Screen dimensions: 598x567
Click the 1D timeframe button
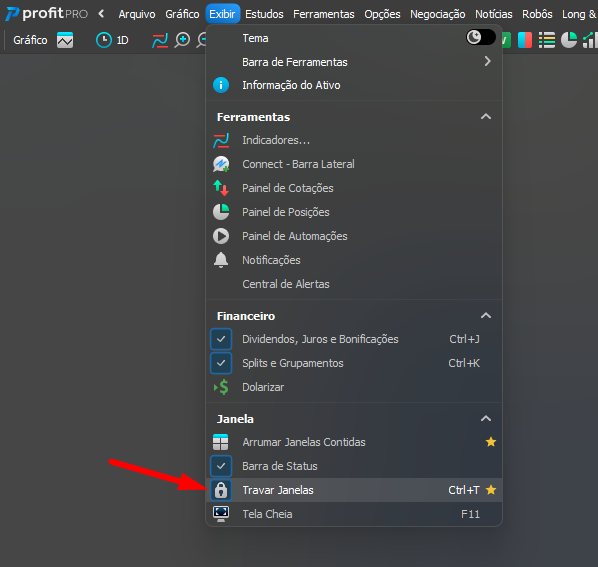coord(112,40)
